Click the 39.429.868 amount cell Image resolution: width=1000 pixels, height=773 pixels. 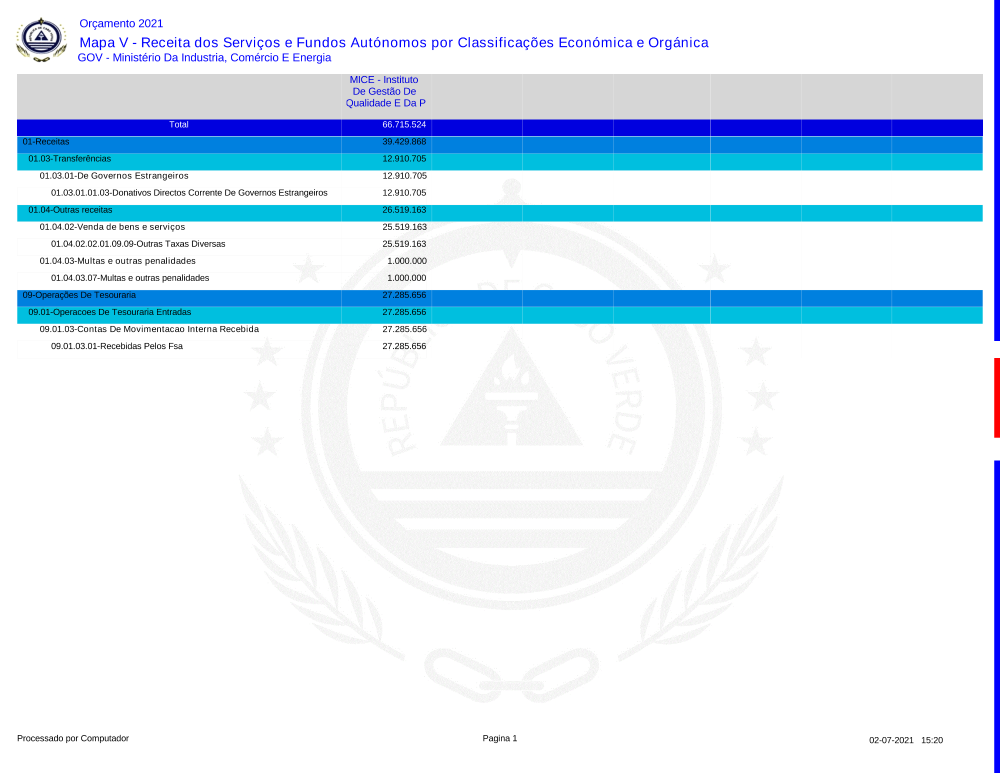click(x=404, y=142)
